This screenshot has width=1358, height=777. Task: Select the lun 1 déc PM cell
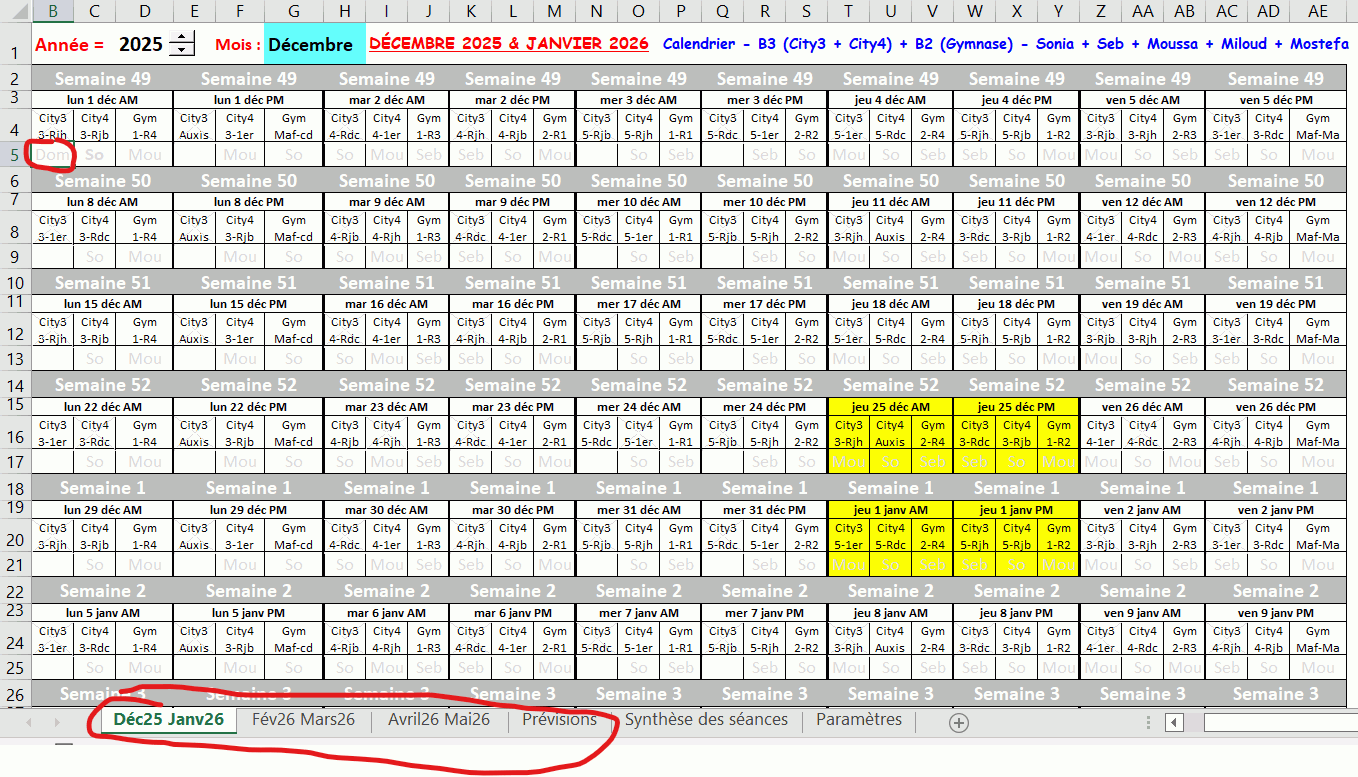coord(248,100)
